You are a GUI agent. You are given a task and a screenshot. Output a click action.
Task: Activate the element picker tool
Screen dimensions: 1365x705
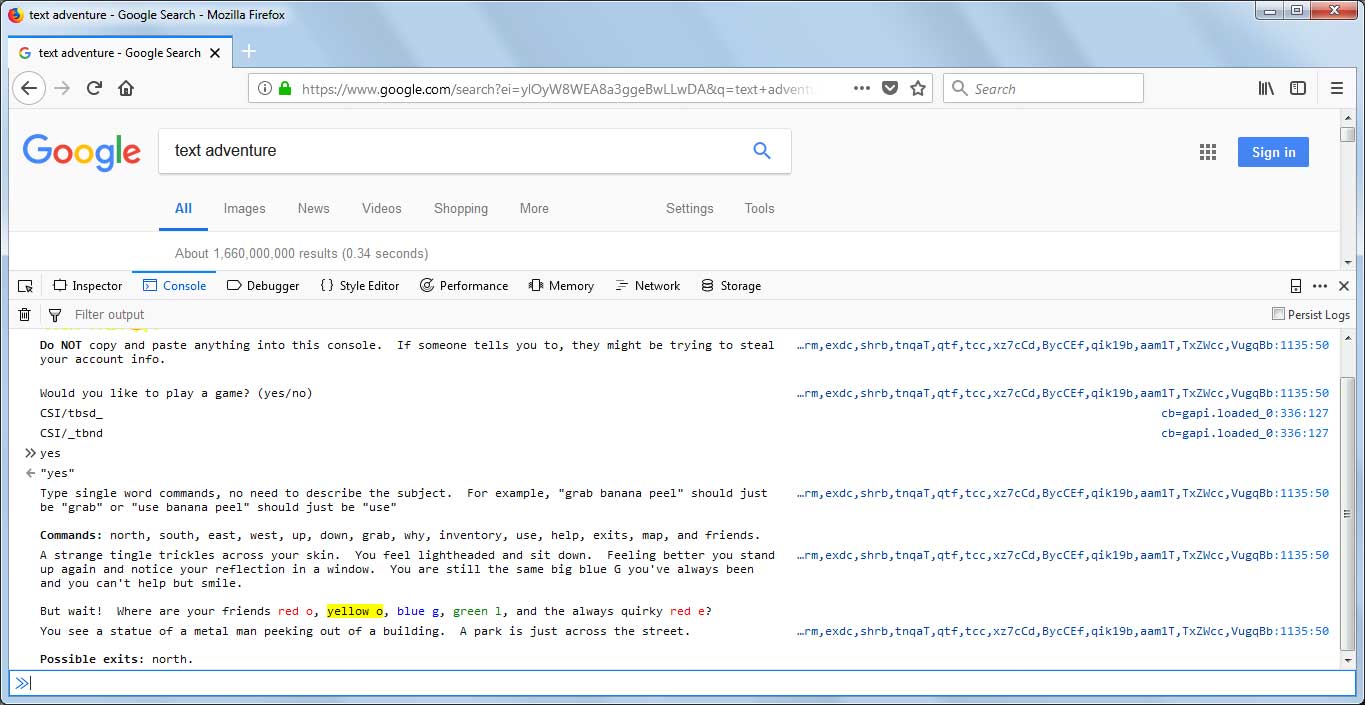click(x=26, y=286)
